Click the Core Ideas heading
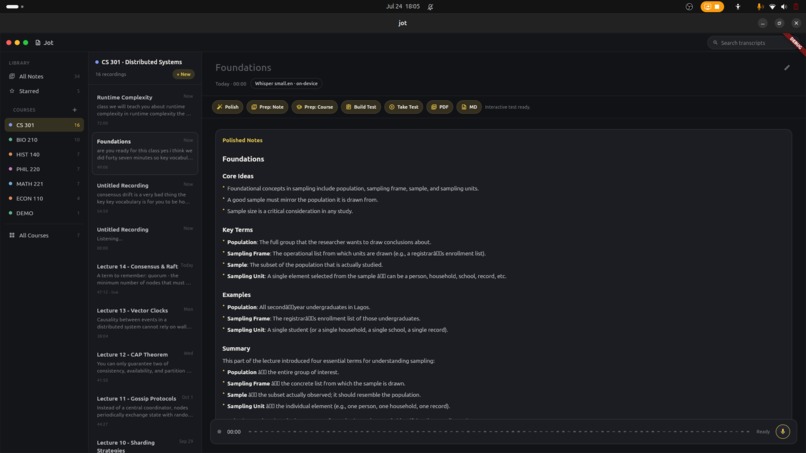Image resolution: width=806 pixels, height=453 pixels. 238,176
